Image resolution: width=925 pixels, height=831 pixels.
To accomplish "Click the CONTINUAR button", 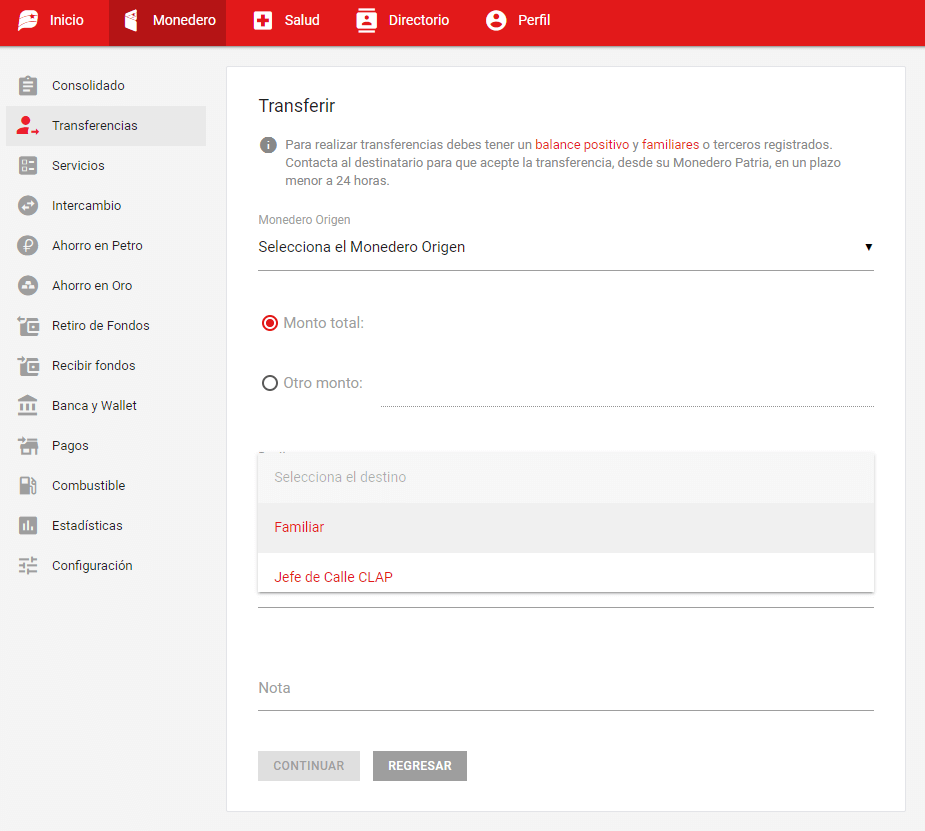I will click(x=309, y=766).
